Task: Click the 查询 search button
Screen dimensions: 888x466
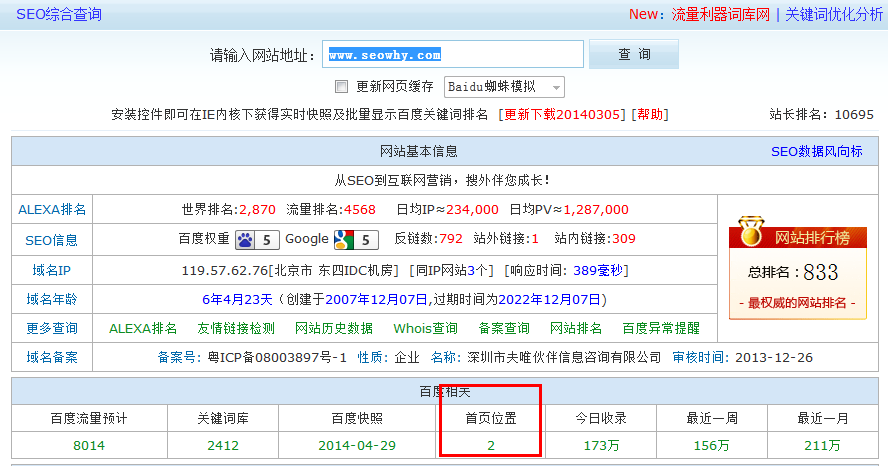Action: click(633, 54)
